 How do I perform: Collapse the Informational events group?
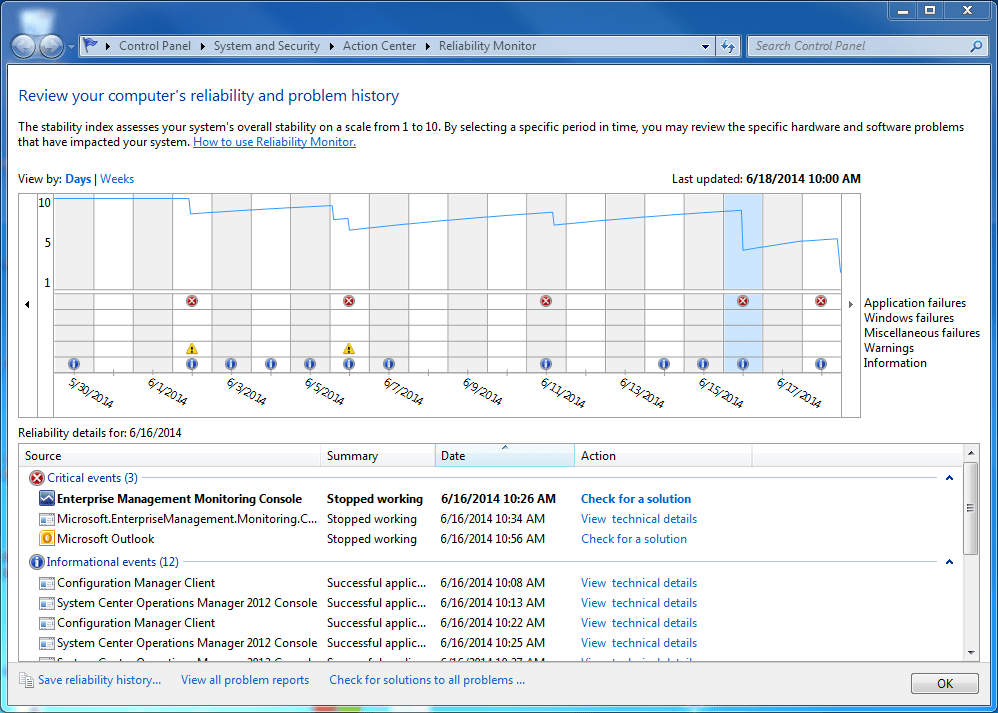point(949,561)
